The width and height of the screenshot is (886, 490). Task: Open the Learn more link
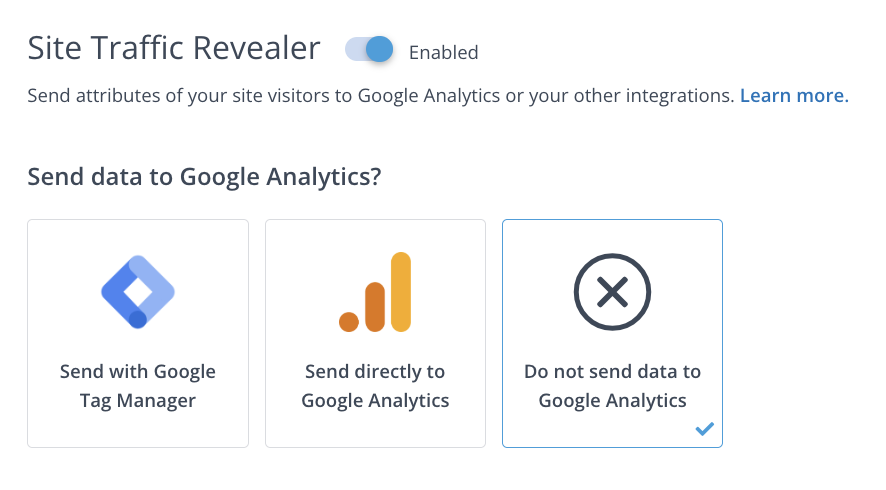click(x=794, y=96)
